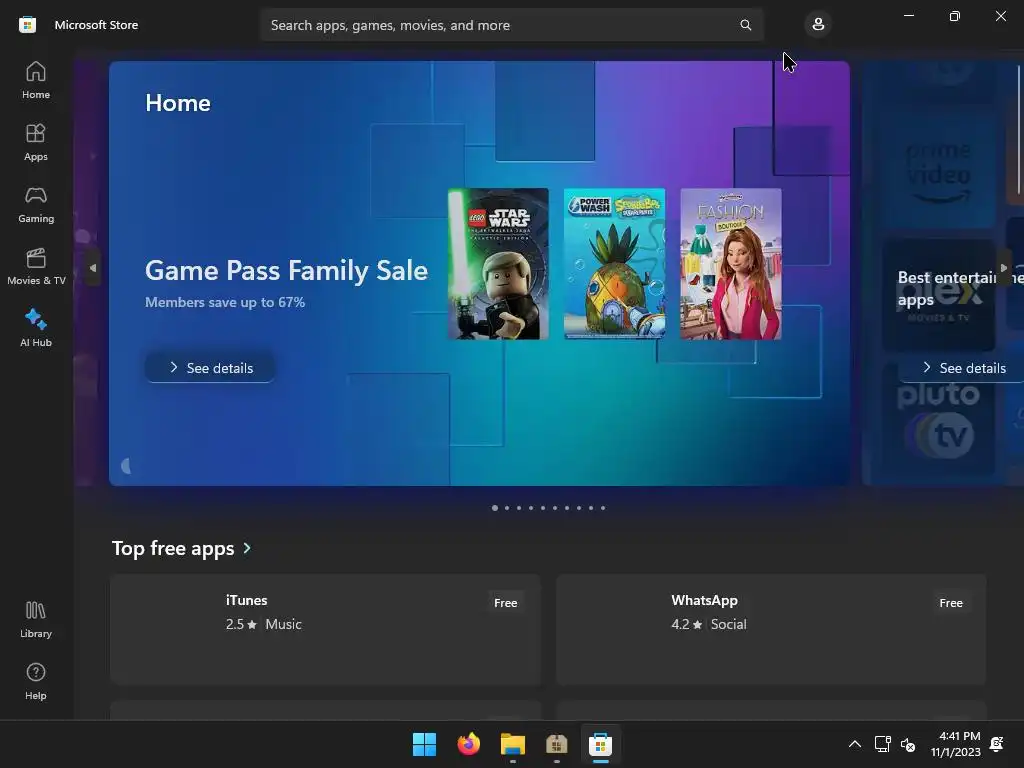This screenshot has height=768, width=1024.
Task: Go to previous carousel banner arrow
Action: [93, 267]
